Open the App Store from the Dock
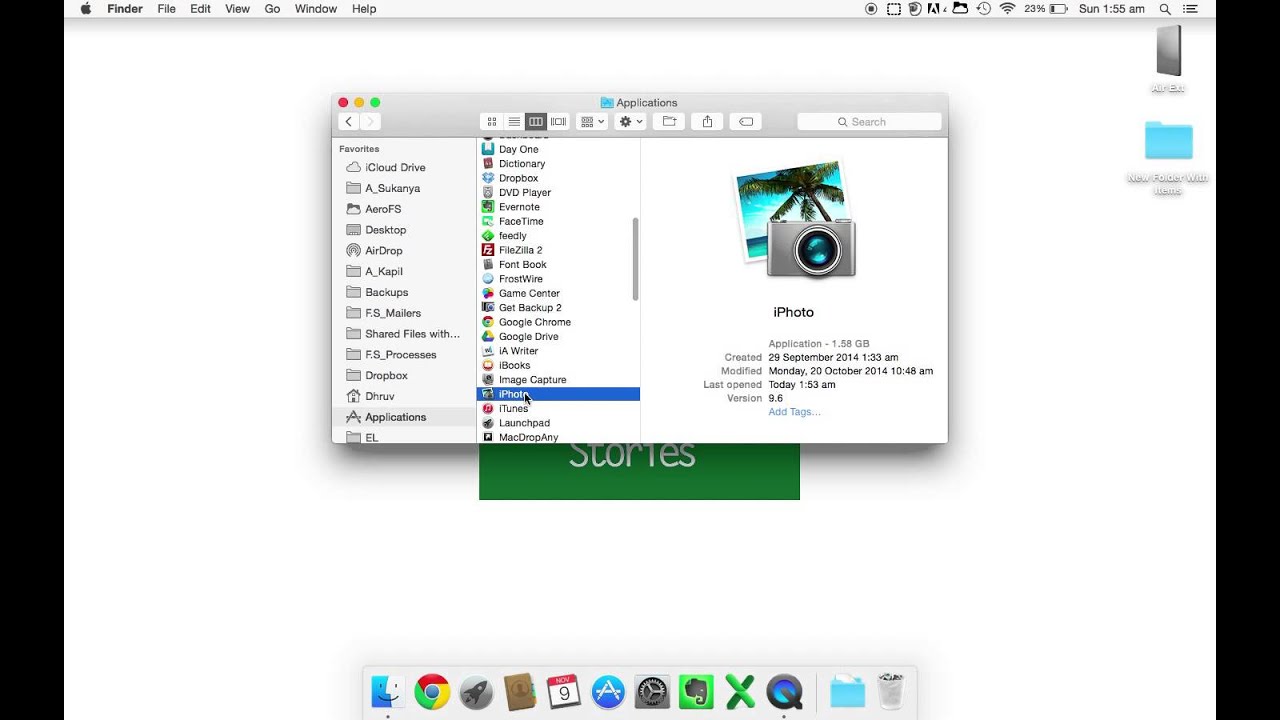The height and width of the screenshot is (720, 1280). pos(608,692)
